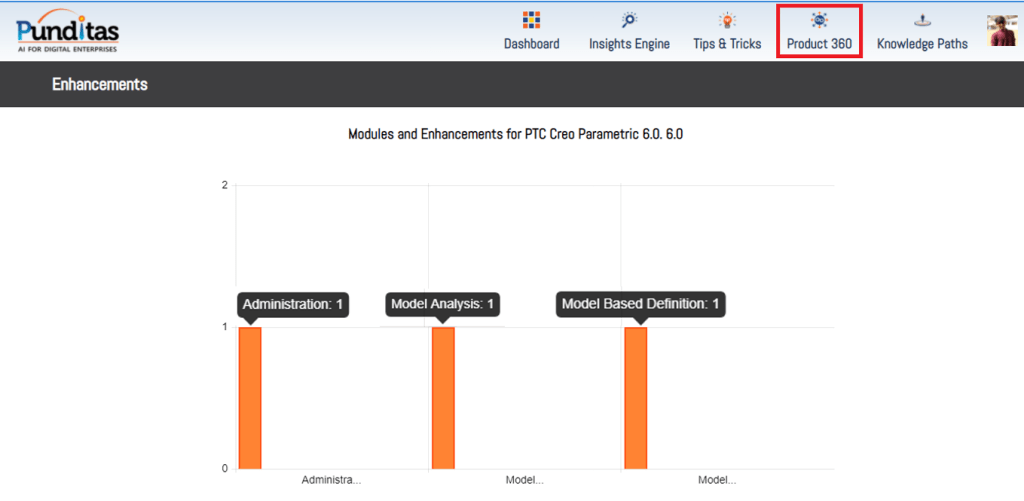Click the 'Administra...' x-axis label
This screenshot has width=1024, height=501.
click(331, 480)
